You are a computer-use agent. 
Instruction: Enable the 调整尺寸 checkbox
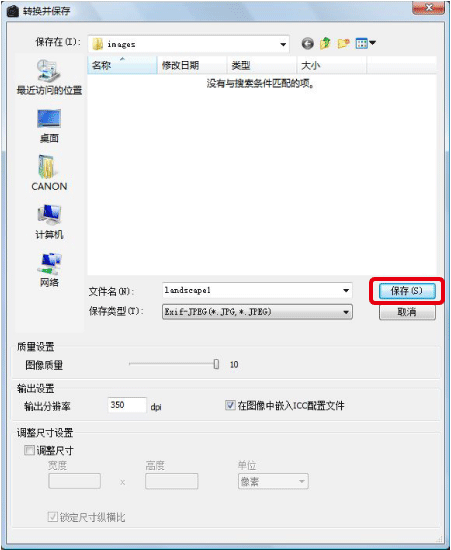tap(29, 450)
